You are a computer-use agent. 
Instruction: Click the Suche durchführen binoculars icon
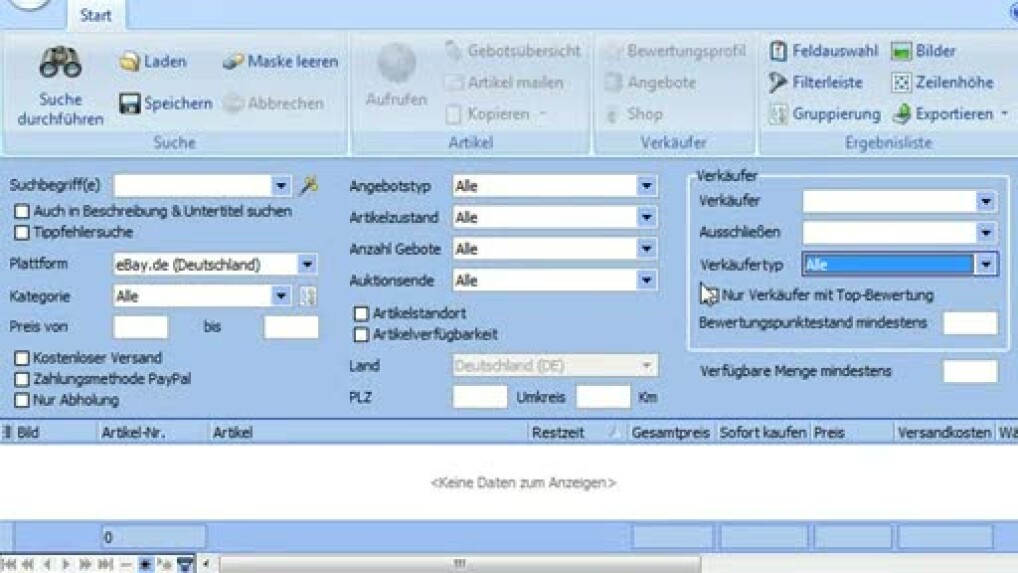60,65
